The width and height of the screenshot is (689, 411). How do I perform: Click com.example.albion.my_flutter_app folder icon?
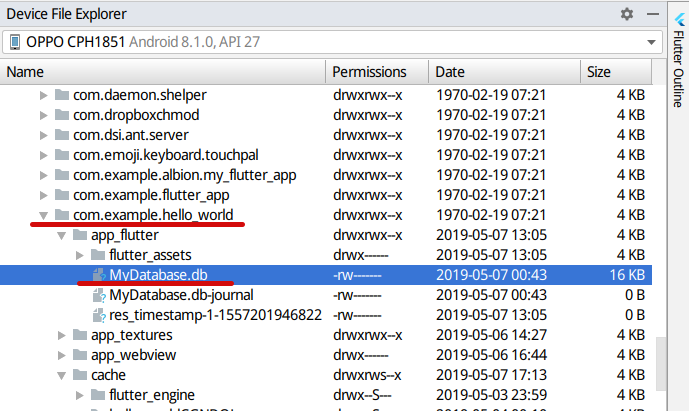tap(62, 175)
